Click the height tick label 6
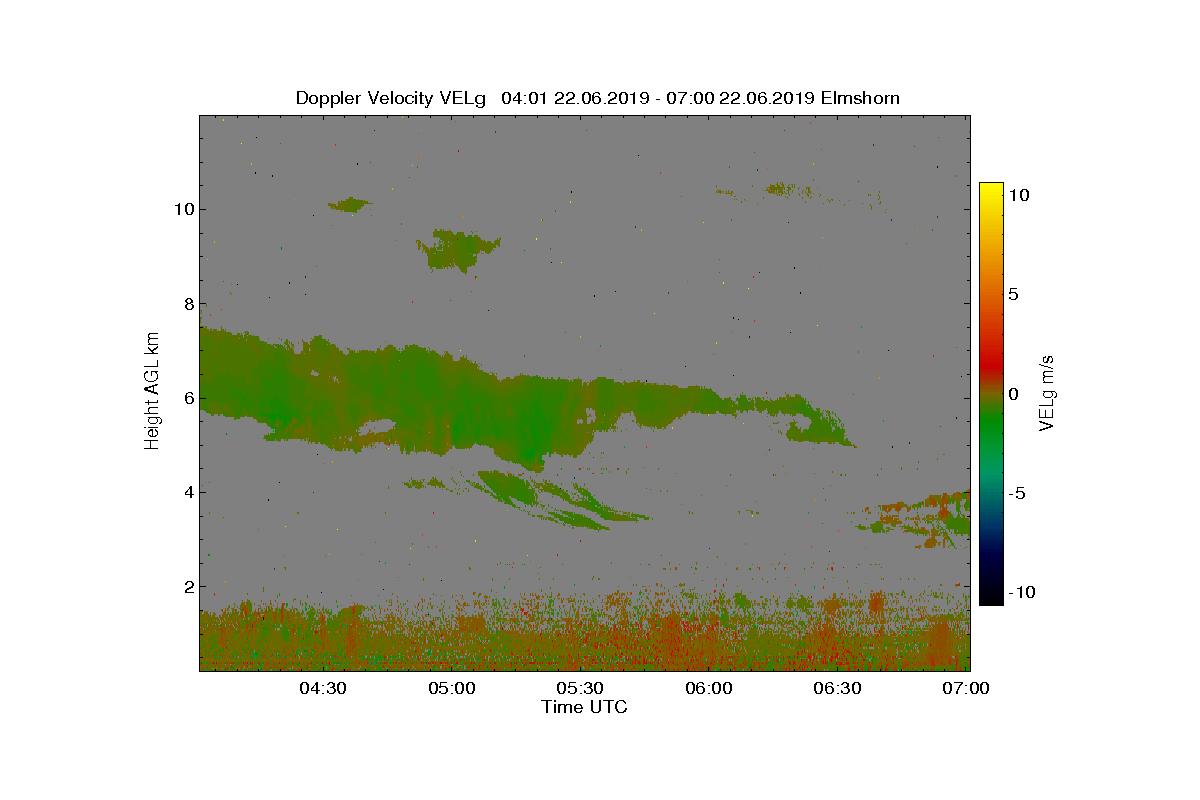1200x800 pixels. (x=188, y=398)
